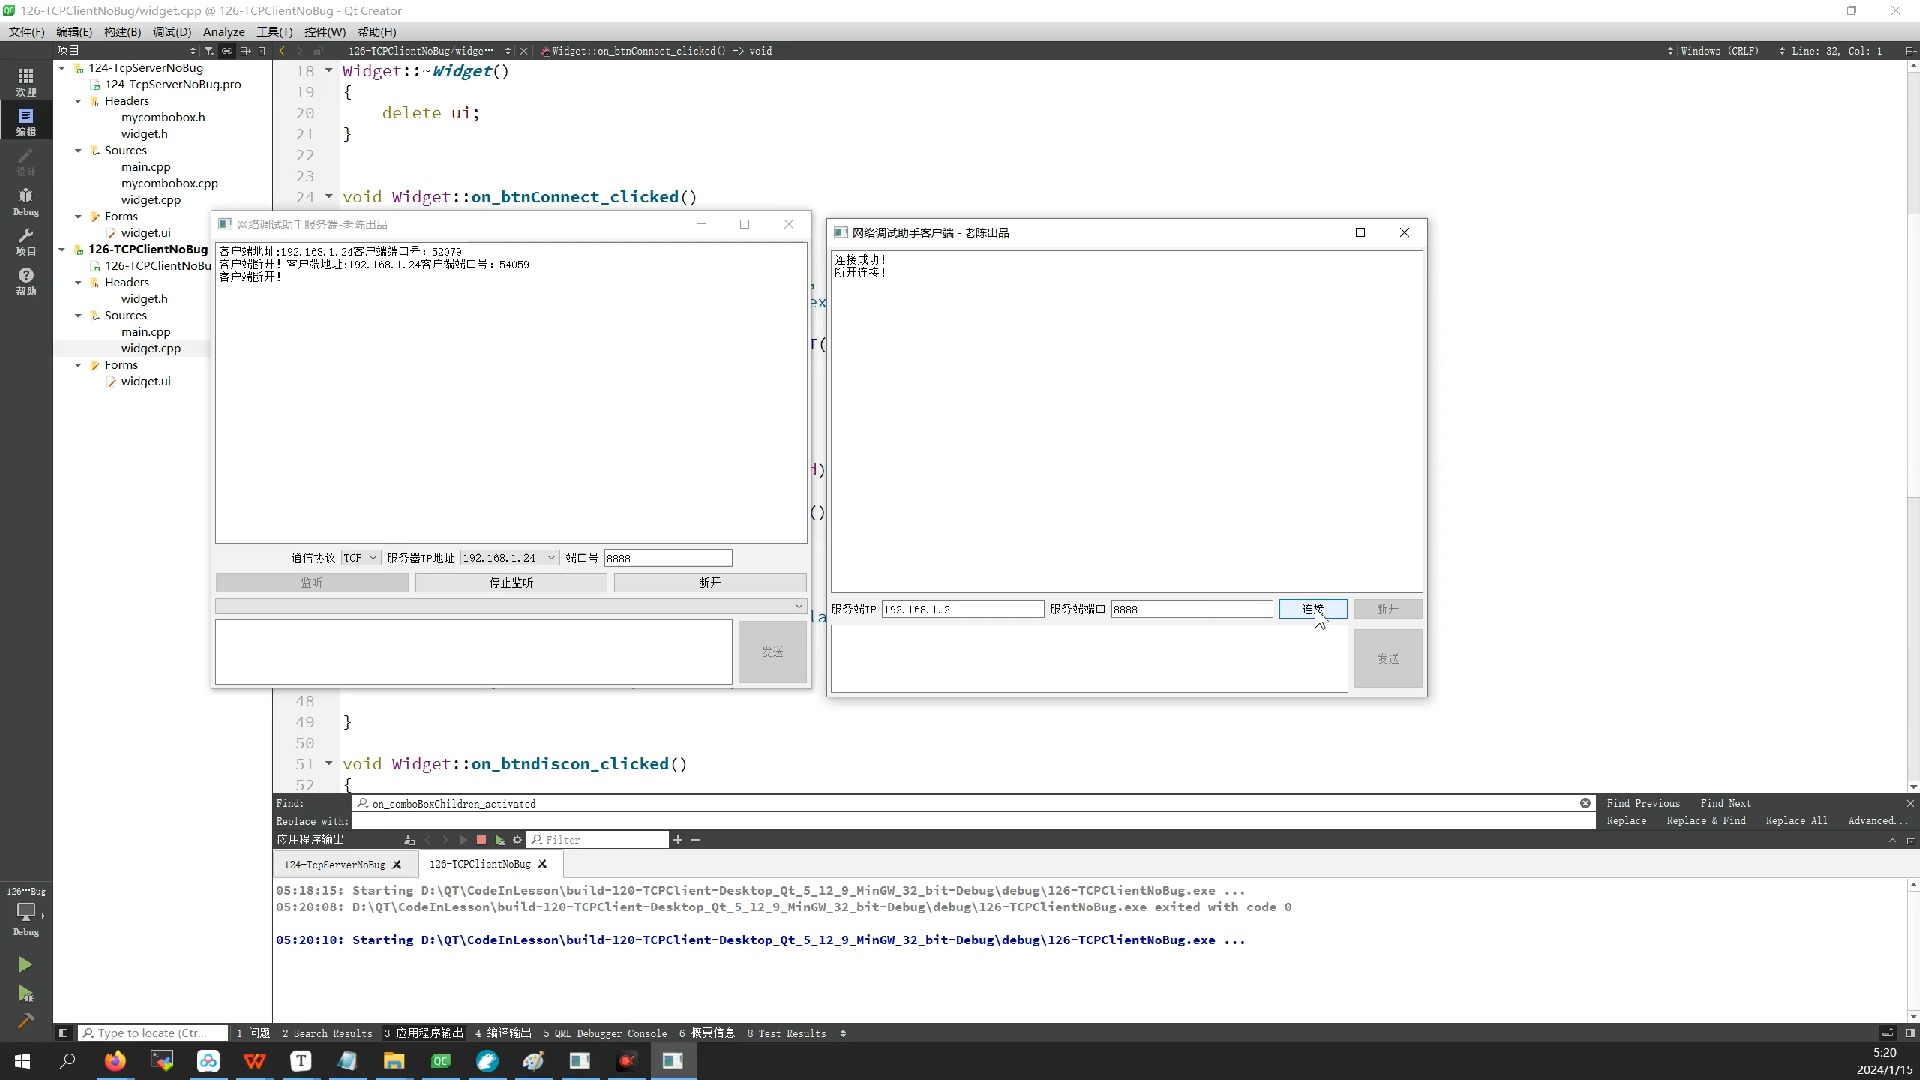Click the Send button in server window

click(772, 652)
